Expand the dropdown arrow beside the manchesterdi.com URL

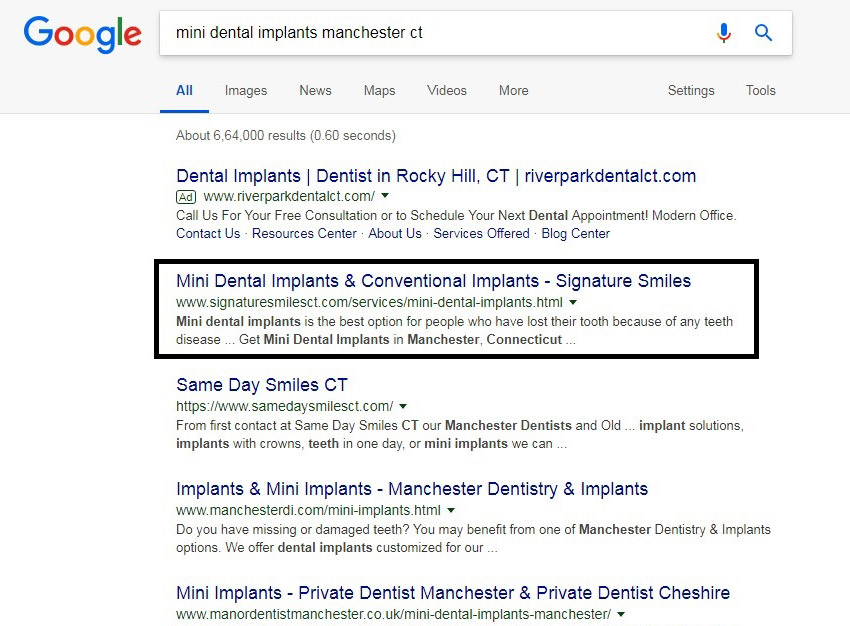[451, 511]
